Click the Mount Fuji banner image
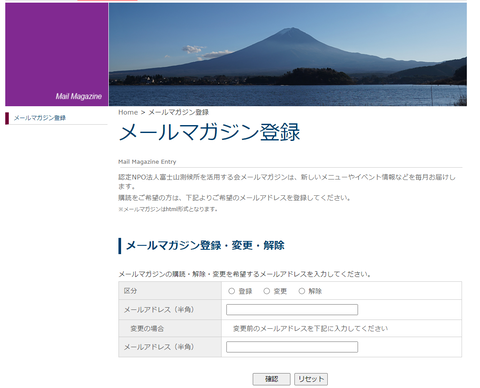Image resolution: width=480 pixels, height=388 pixels. (x=288, y=54)
